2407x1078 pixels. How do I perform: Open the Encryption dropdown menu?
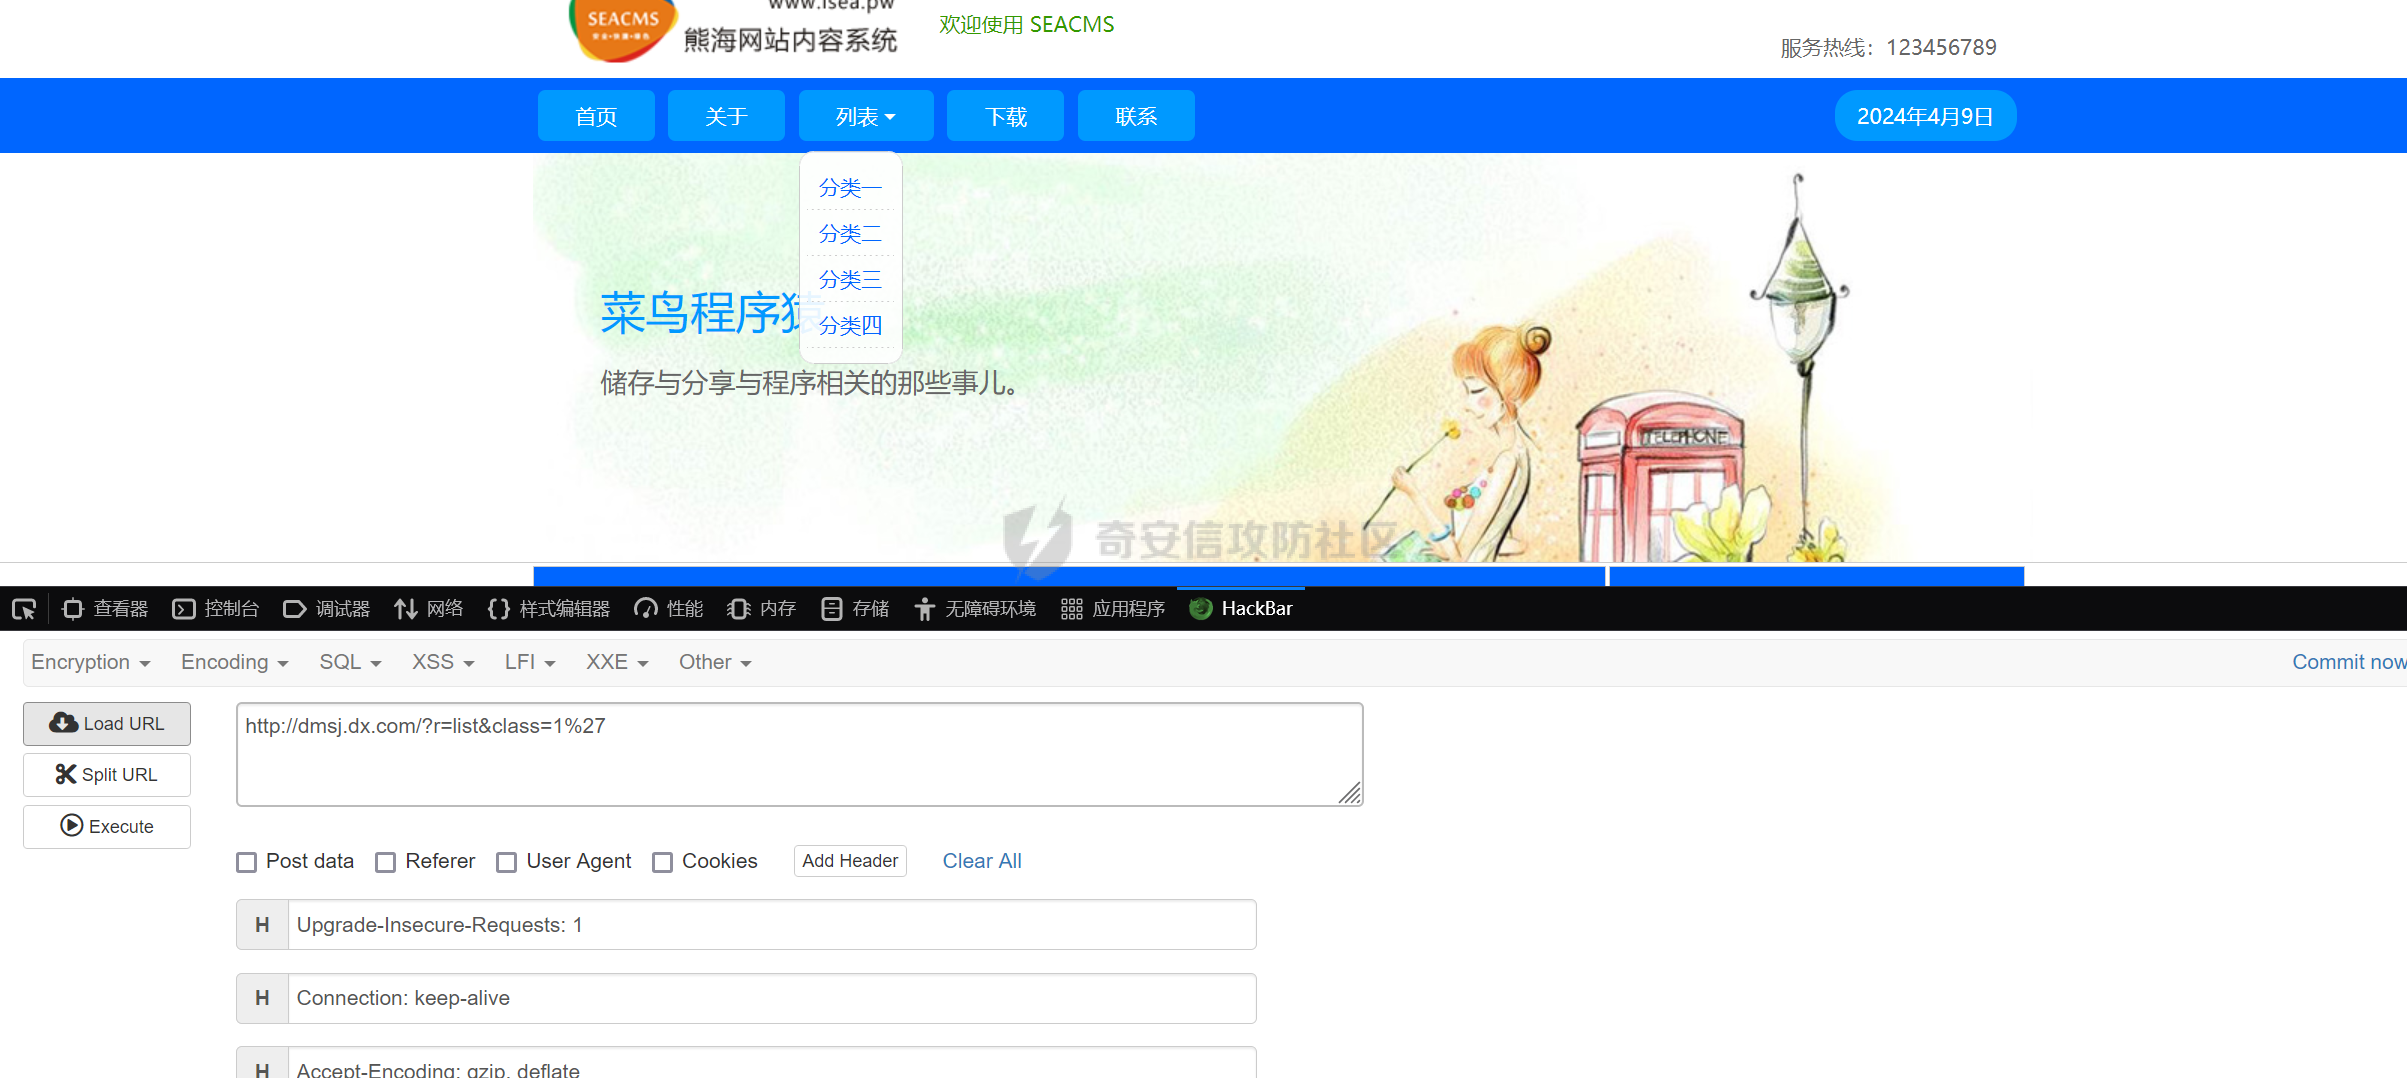point(91,662)
